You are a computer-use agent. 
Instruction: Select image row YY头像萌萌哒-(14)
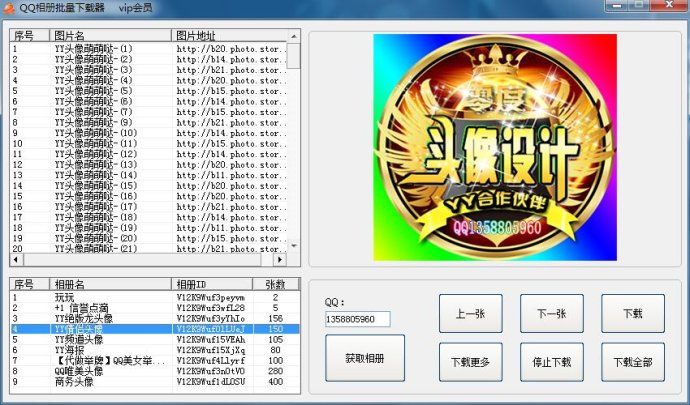click(x=149, y=176)
